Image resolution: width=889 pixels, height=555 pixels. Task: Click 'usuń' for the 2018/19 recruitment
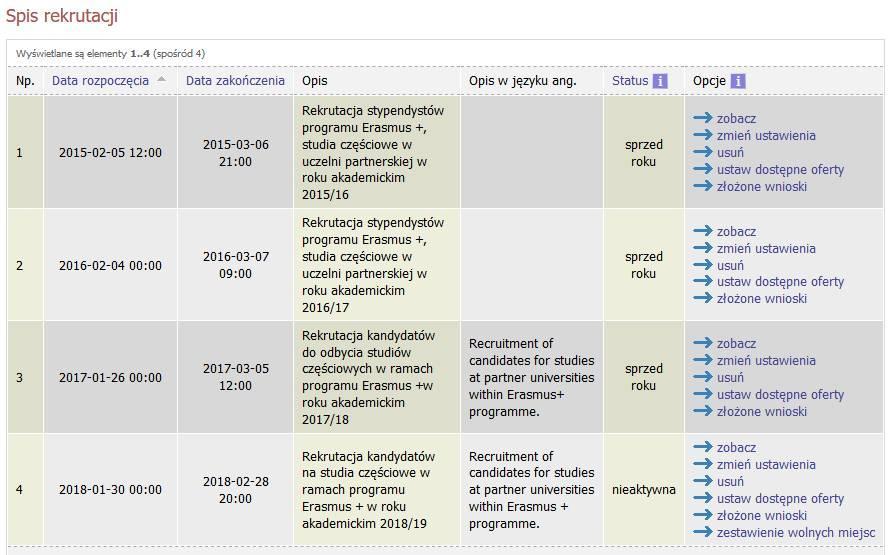[x=730, y=481]
